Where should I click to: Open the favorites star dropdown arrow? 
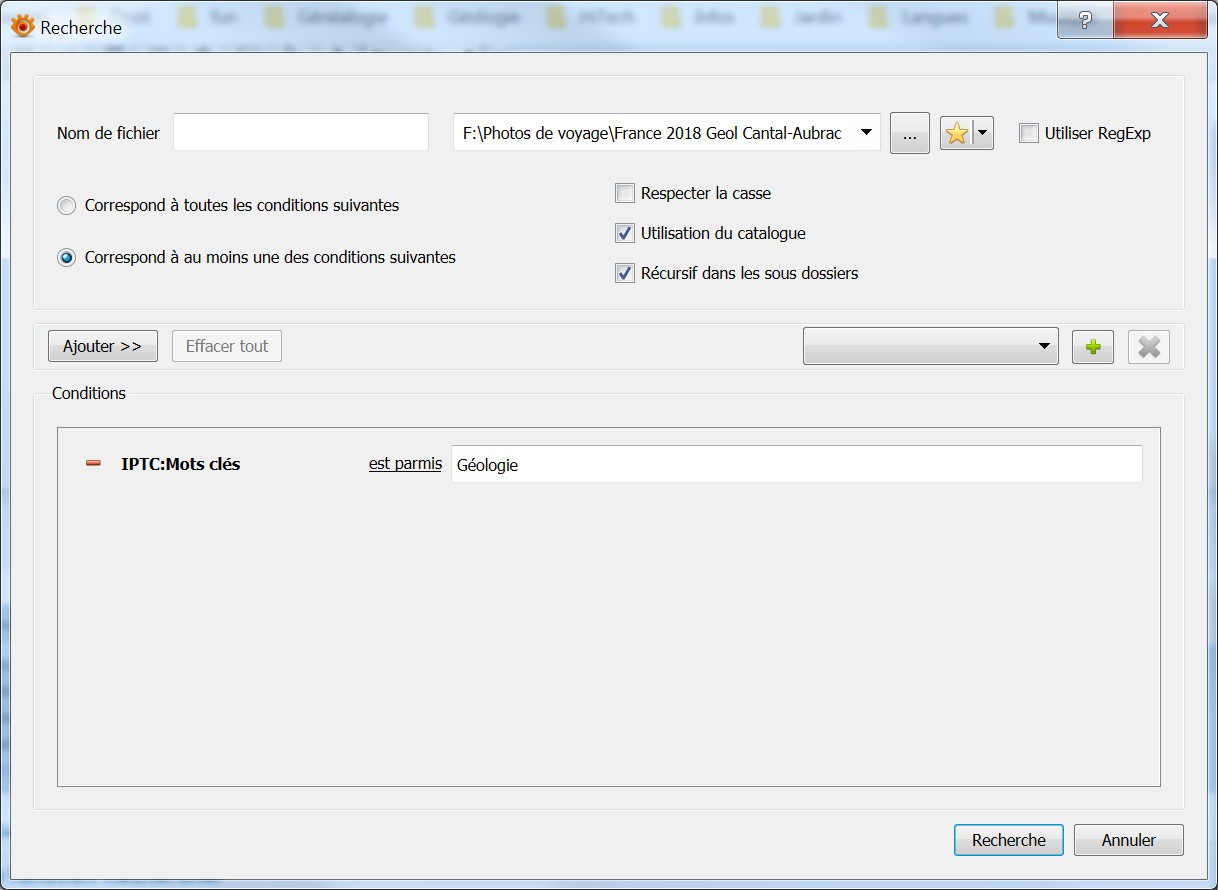(983, 133)
